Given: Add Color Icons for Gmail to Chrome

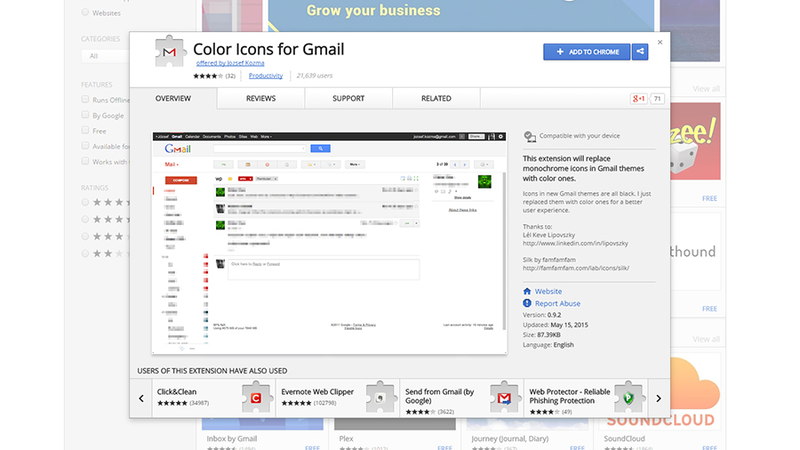Looking at the screenshot, I should [x=587, y=52].
